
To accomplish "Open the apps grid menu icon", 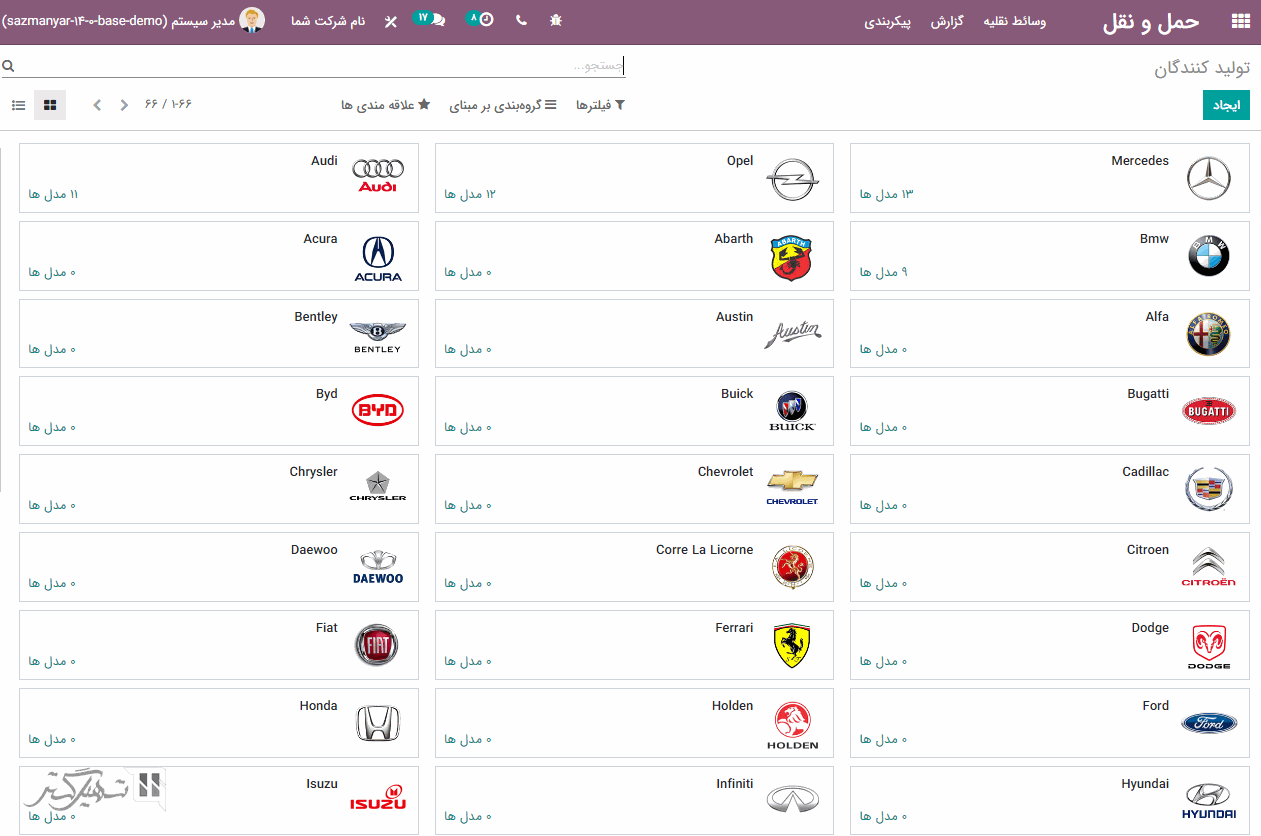I will [x=1240, y=21].
